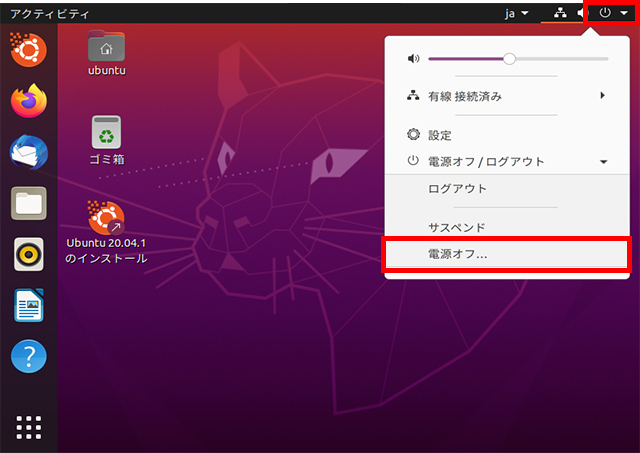Open the ja input source dropdown
The height and width of the screenshot is (453, 640).
click(516, 13)
